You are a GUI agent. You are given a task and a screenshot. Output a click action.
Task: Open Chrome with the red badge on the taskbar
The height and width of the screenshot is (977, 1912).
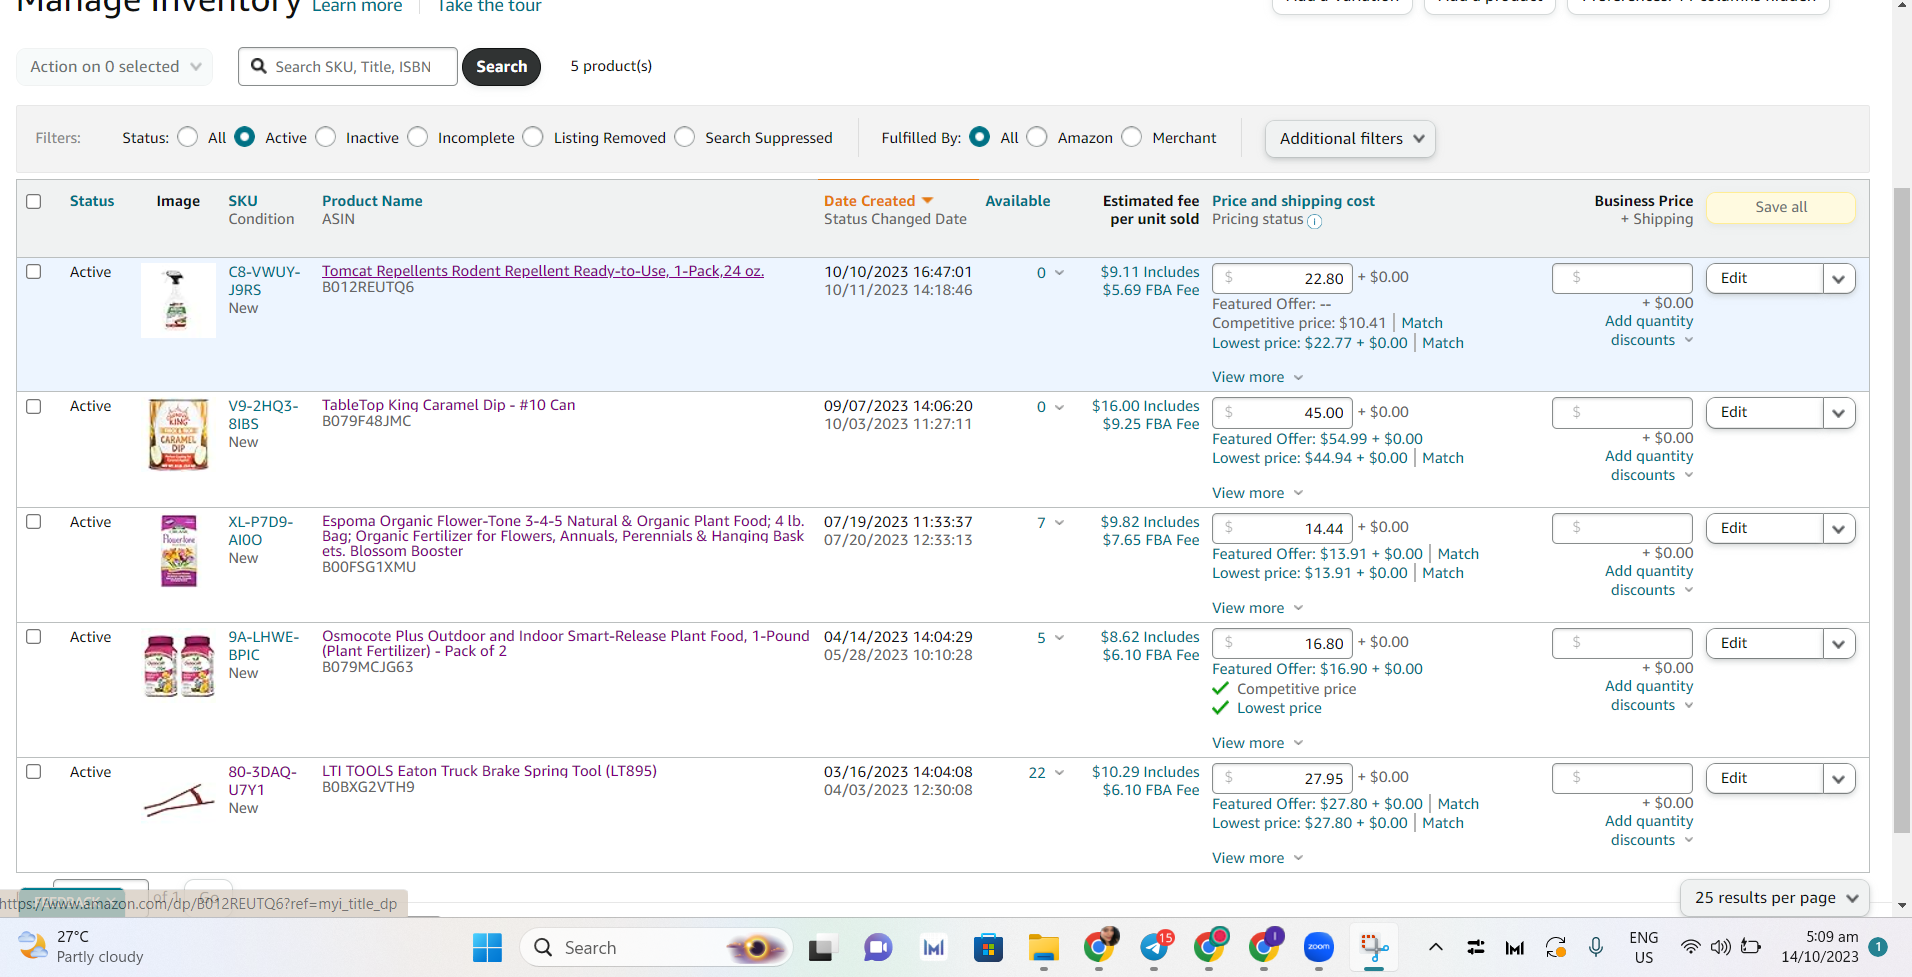[x=1211, y=945]
